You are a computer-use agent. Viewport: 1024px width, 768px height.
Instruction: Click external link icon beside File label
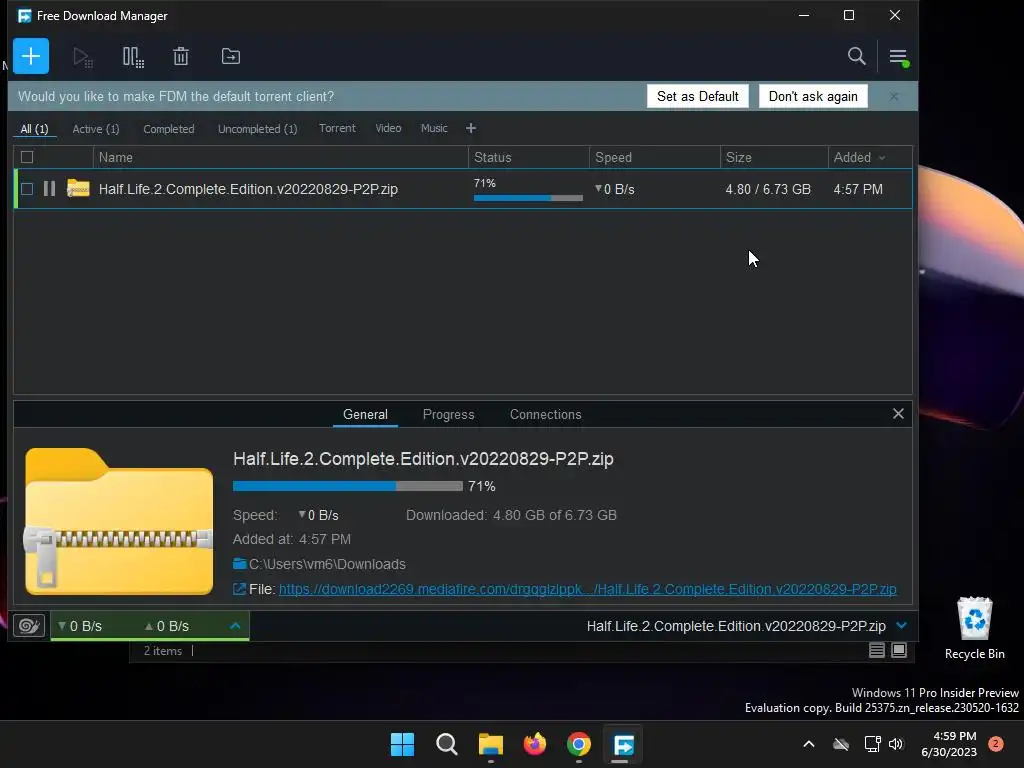coord(239,589)
